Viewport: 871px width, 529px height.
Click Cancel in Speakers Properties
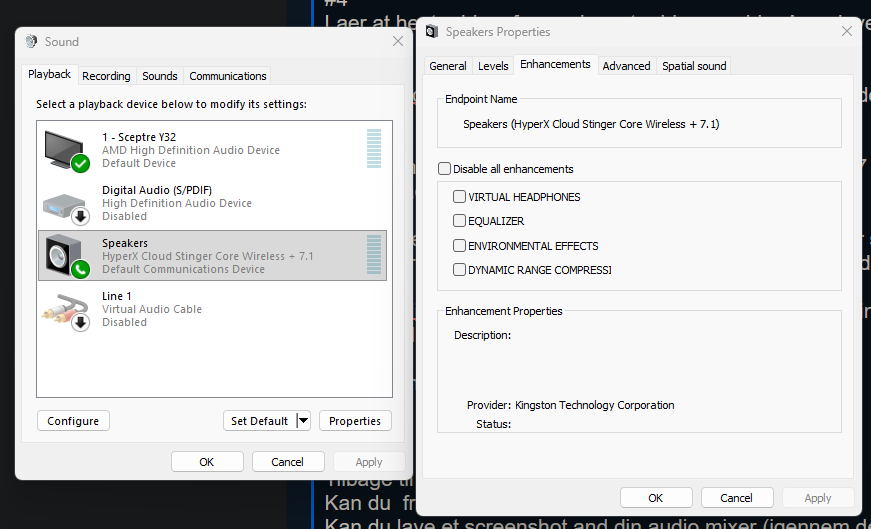point(737,498)
